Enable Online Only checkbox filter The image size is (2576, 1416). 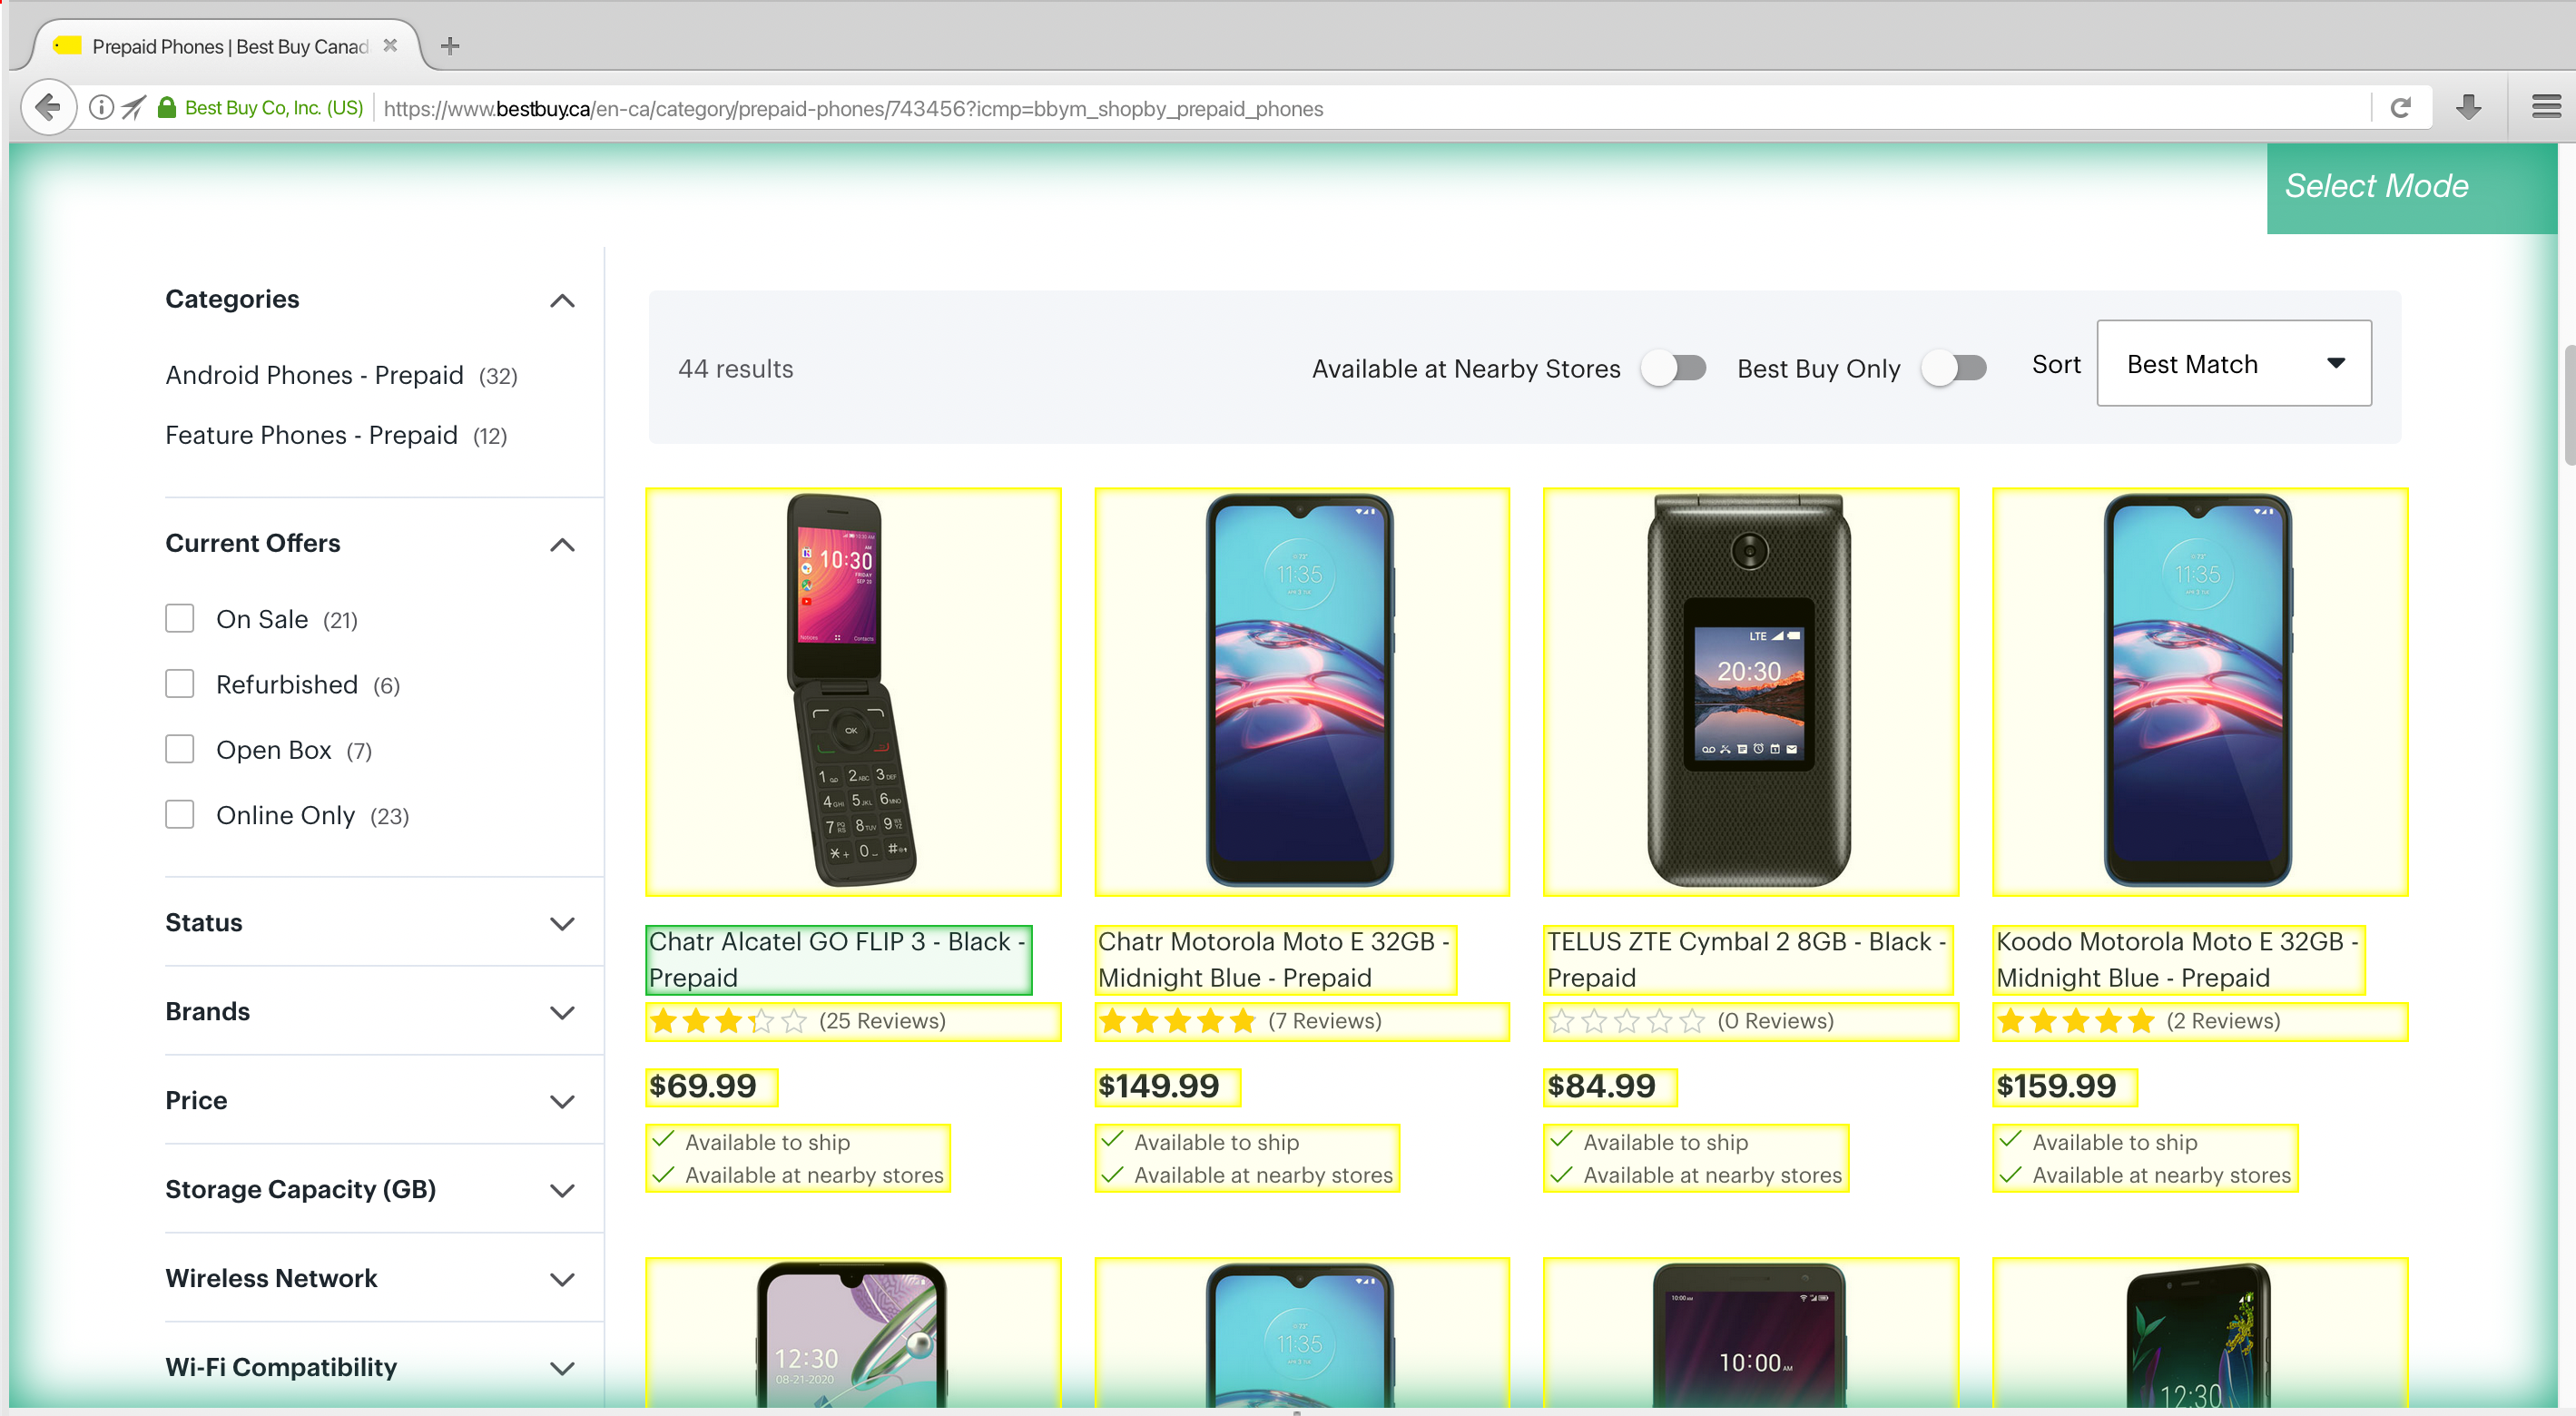point(180,812)
